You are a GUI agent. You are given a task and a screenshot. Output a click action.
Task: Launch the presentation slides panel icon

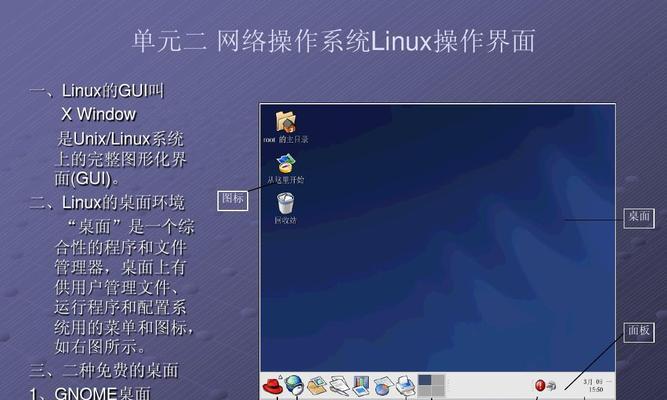pos(361,386)
